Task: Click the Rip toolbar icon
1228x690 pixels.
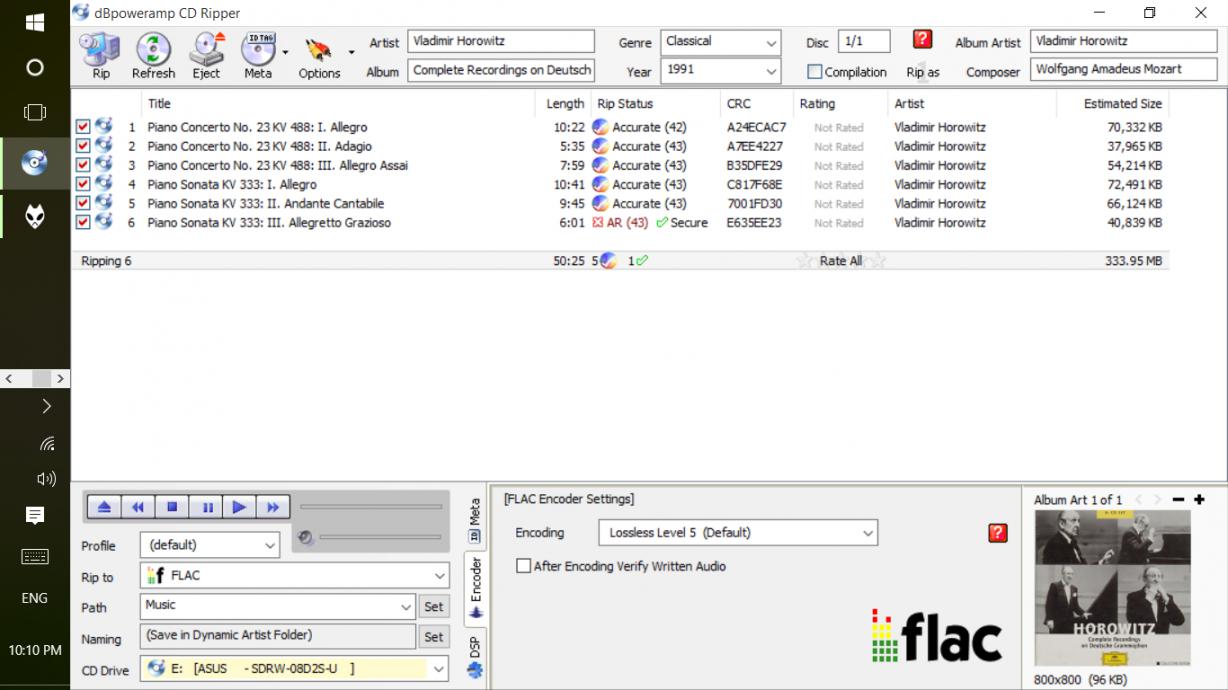Action: click(x=100, y=50)
